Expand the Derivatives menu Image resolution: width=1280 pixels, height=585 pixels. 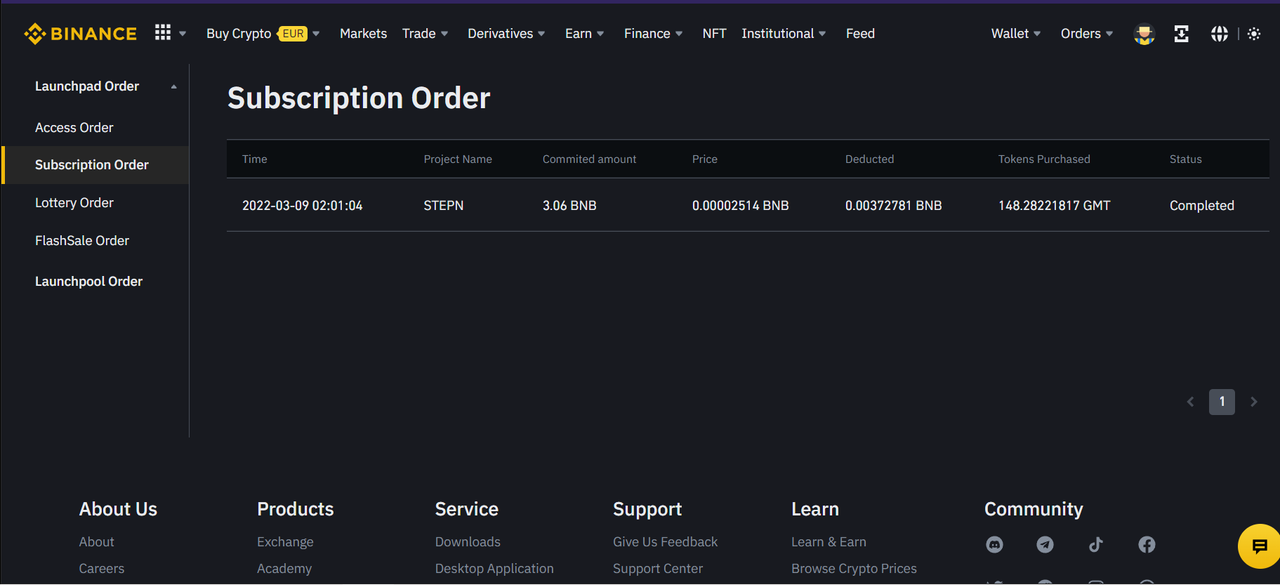click(506, 34)
